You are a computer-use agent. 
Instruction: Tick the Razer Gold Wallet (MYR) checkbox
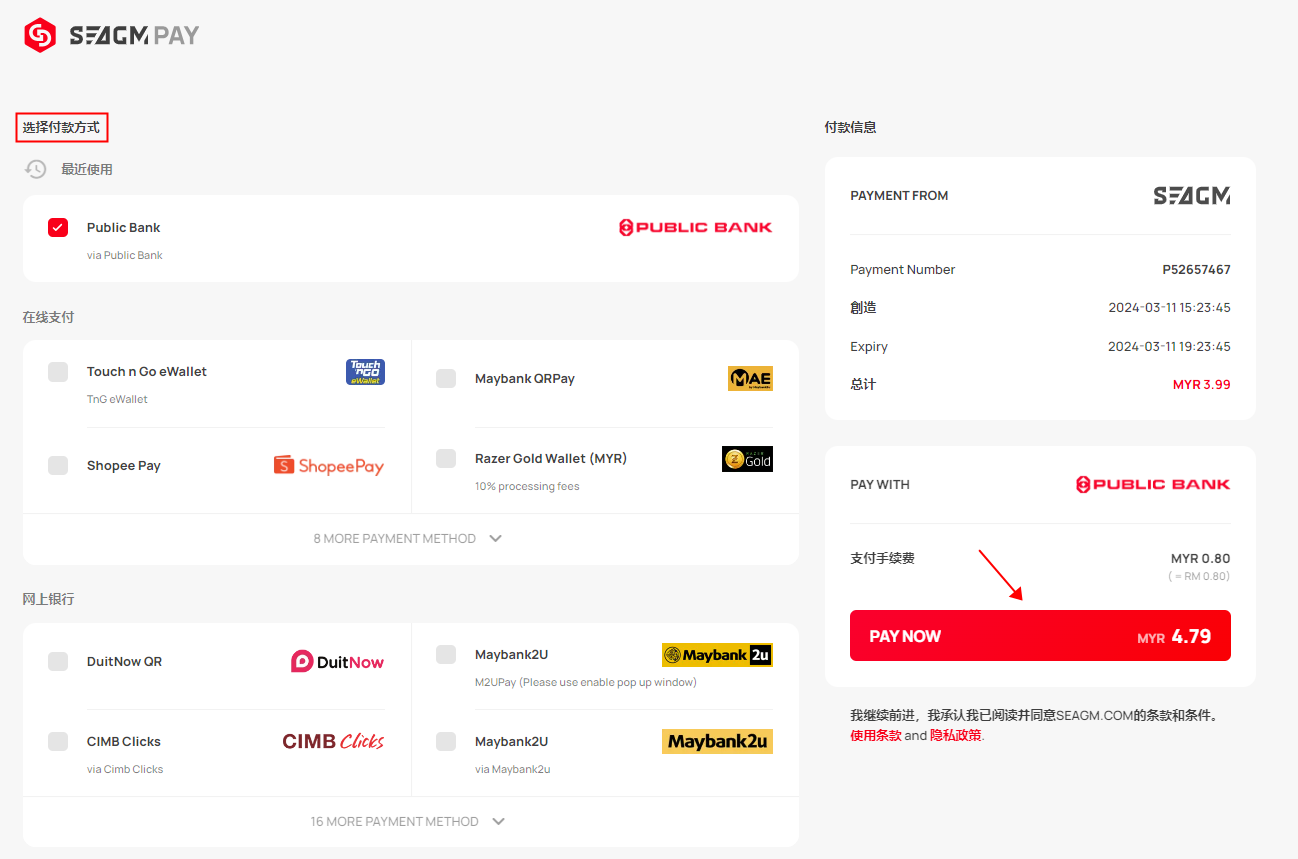[x=446, y=458]
